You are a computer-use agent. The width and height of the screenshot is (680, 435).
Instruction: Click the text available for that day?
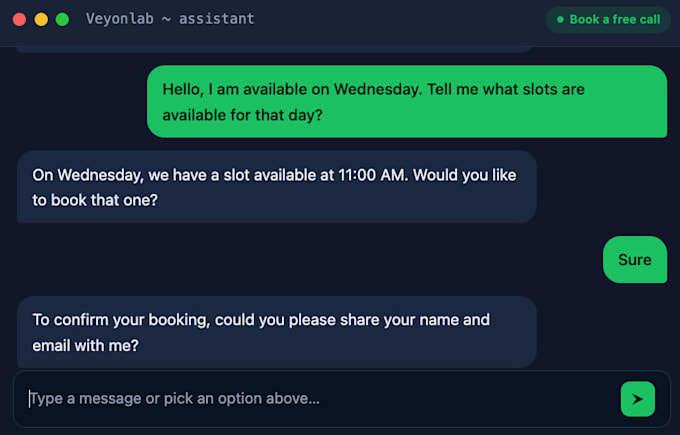(x=242, y=115)
